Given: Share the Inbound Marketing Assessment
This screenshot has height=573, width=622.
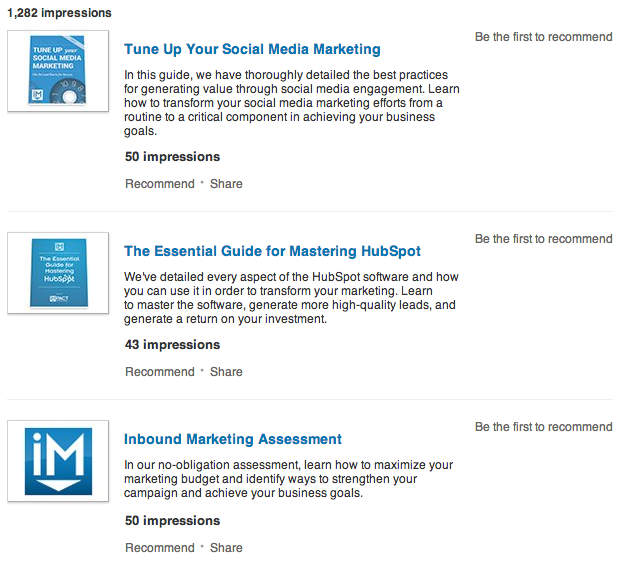Looking at the screenshot, I should click(226, 548).
